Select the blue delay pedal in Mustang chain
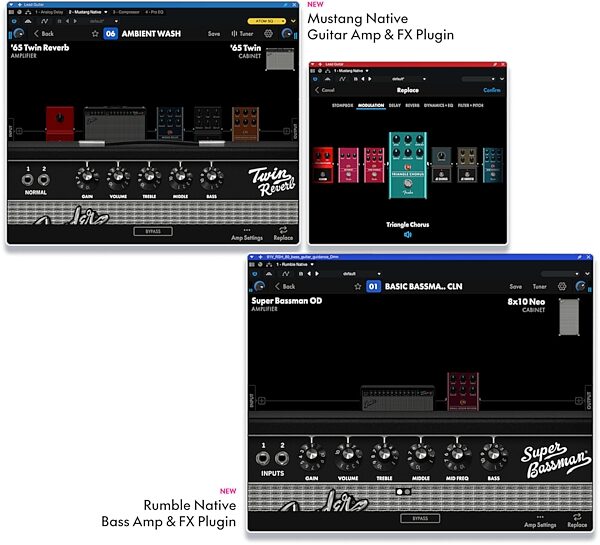Screen dimensions: 600x545 pos(170,124)
